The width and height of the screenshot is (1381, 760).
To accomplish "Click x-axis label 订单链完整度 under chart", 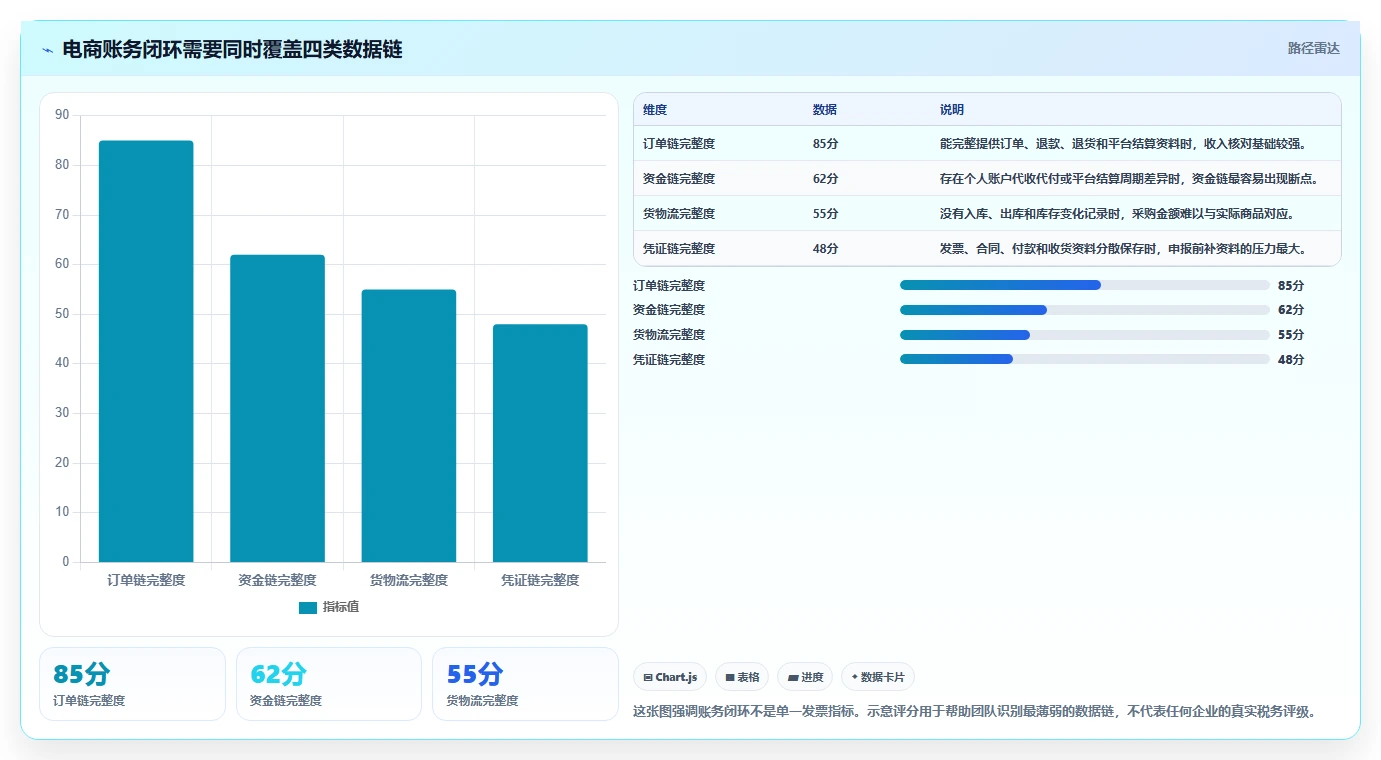I will tap(146, 580).
